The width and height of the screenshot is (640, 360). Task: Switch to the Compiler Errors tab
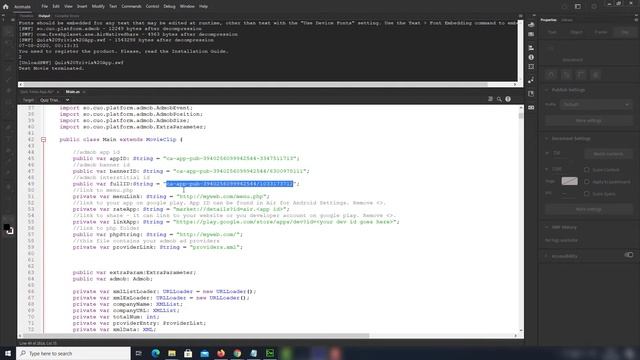tap(67, 16)
